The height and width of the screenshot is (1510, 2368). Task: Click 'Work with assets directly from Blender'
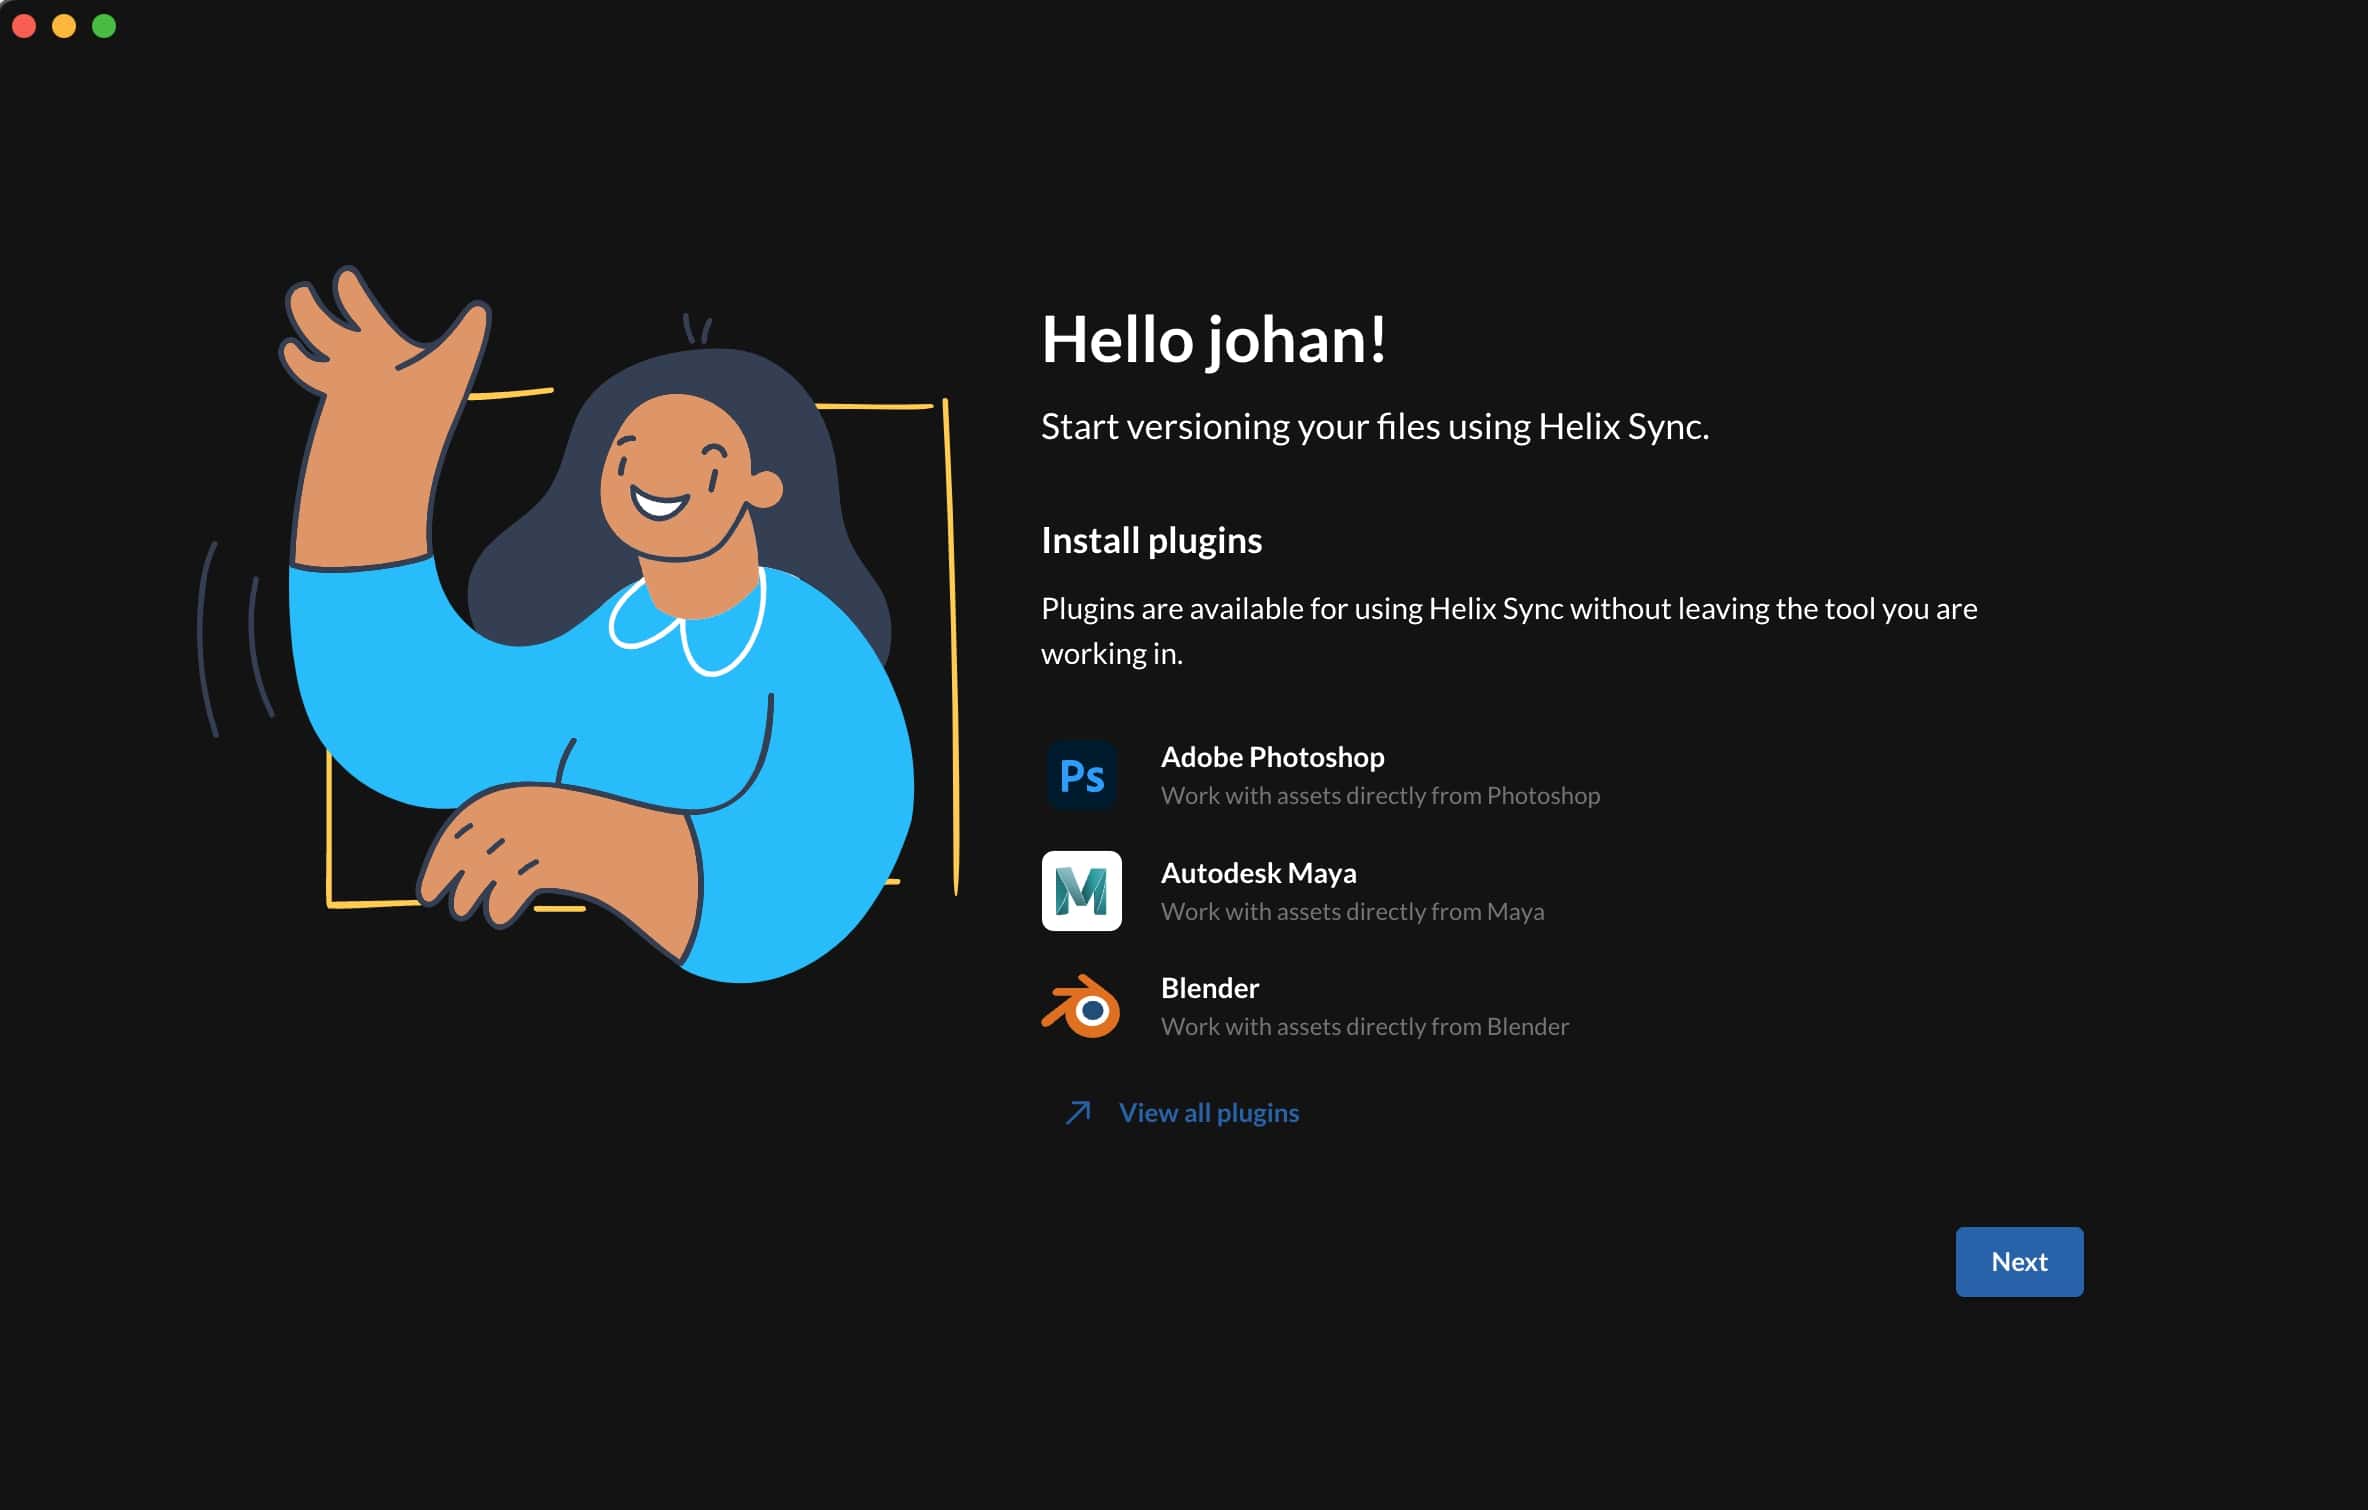pos(1364,1027)
